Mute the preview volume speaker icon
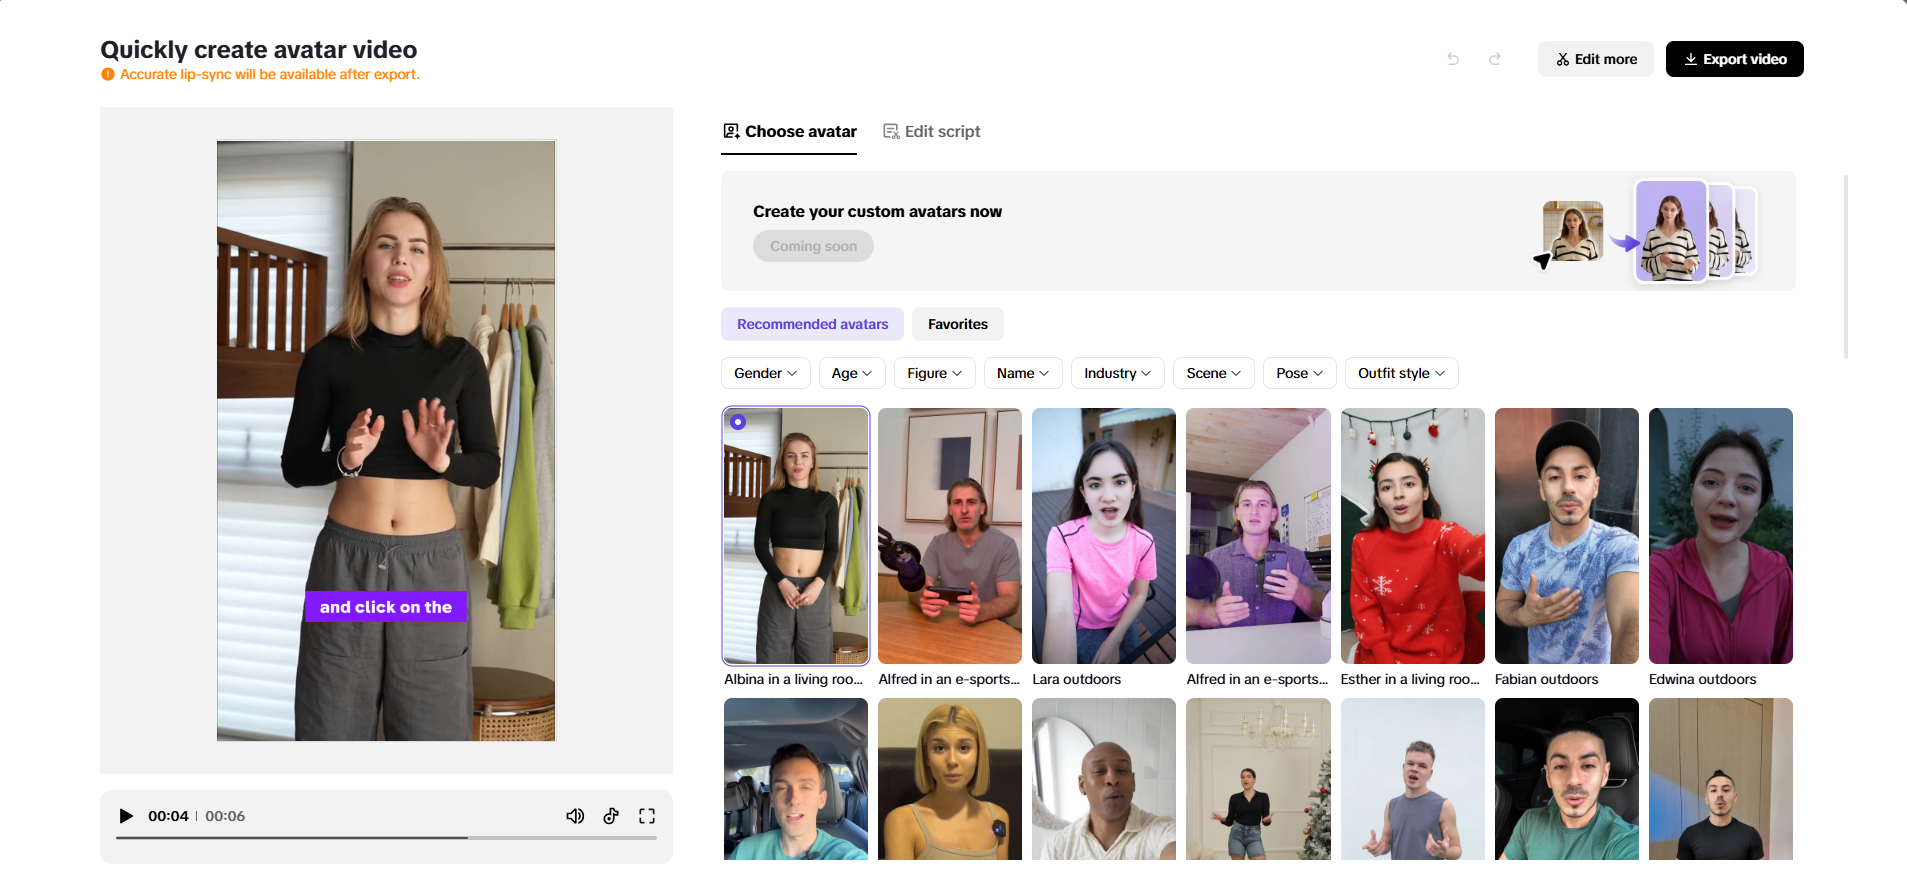1907x879 pixels. (x=575, y=816)
